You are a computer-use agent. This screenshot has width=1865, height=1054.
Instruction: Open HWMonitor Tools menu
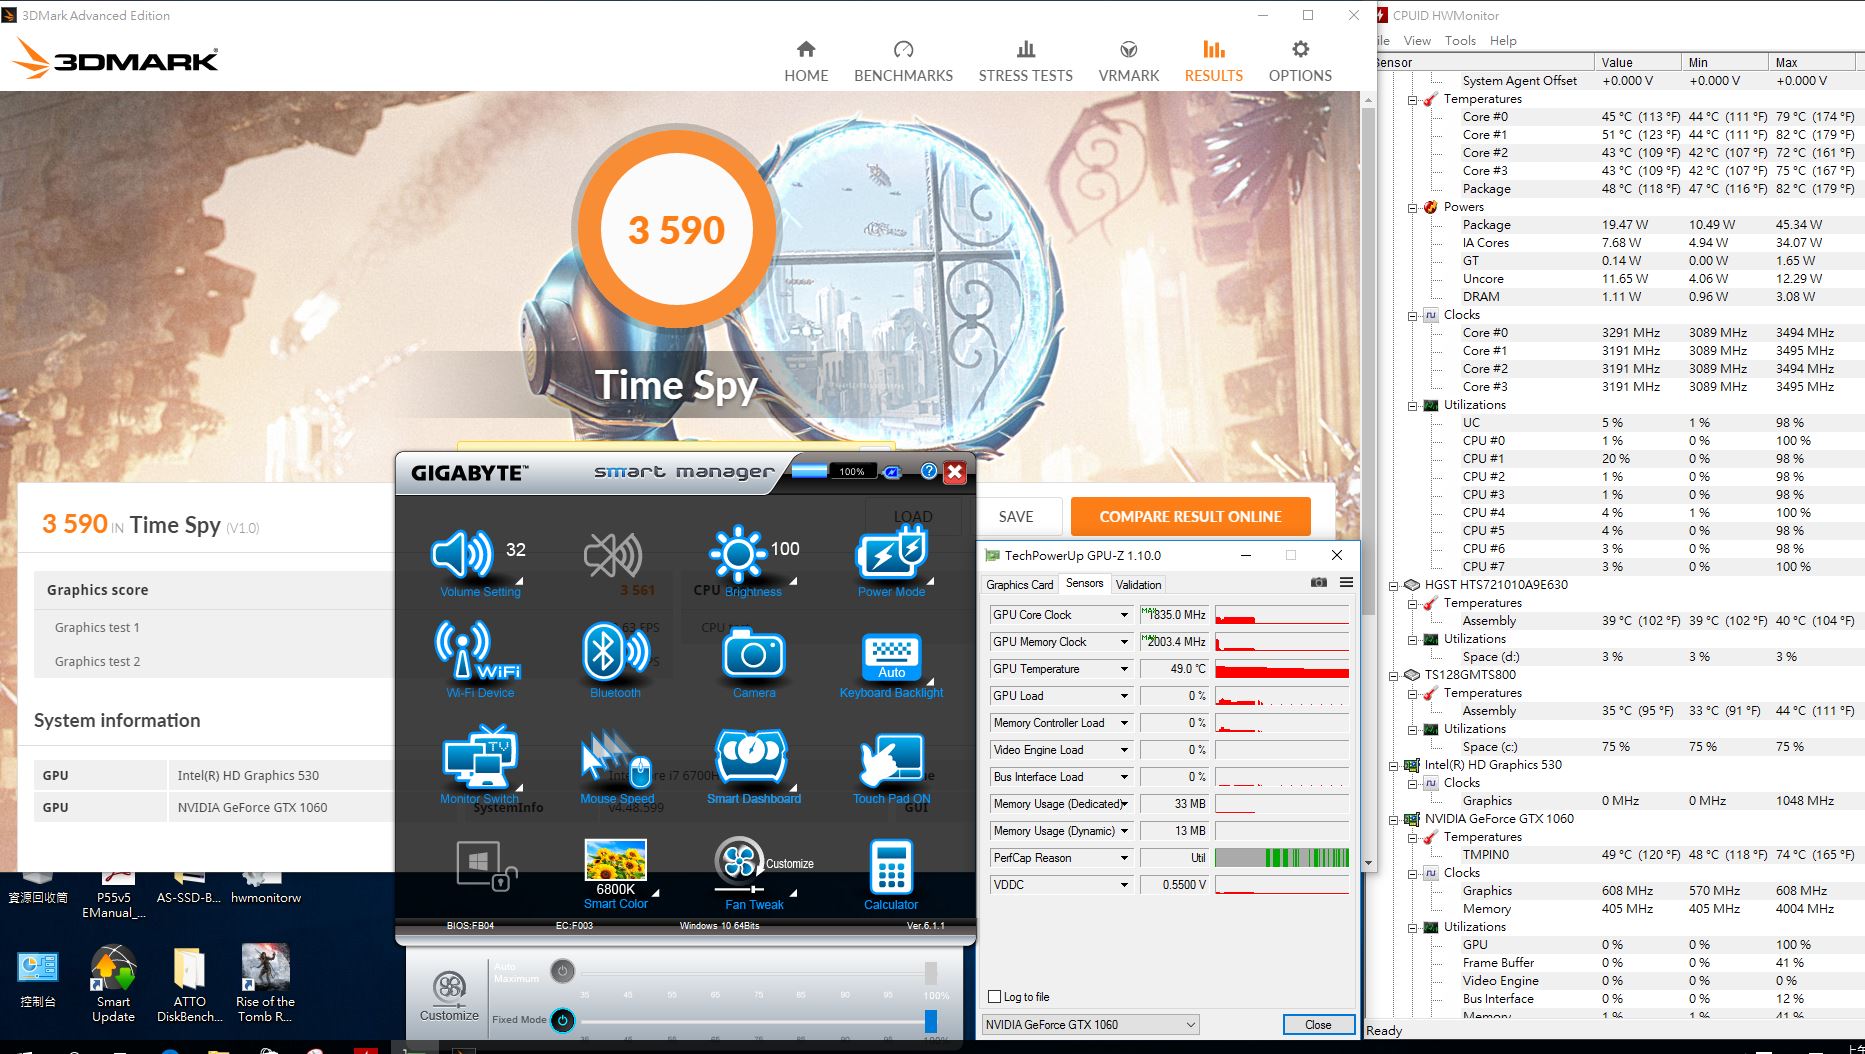(x=1460, y=41)
